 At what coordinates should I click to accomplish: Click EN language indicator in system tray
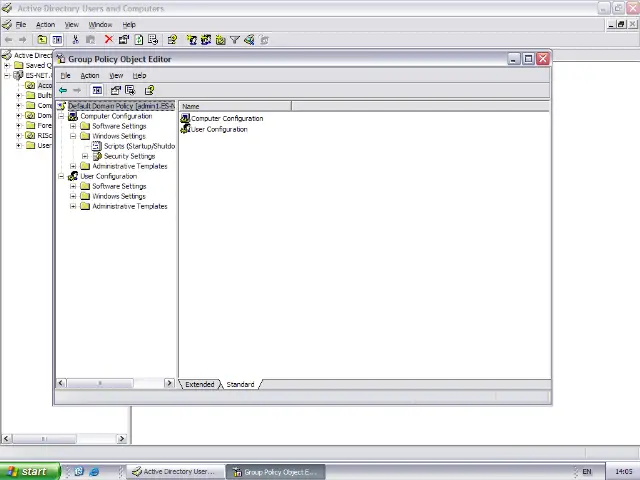tap(587, 471)
